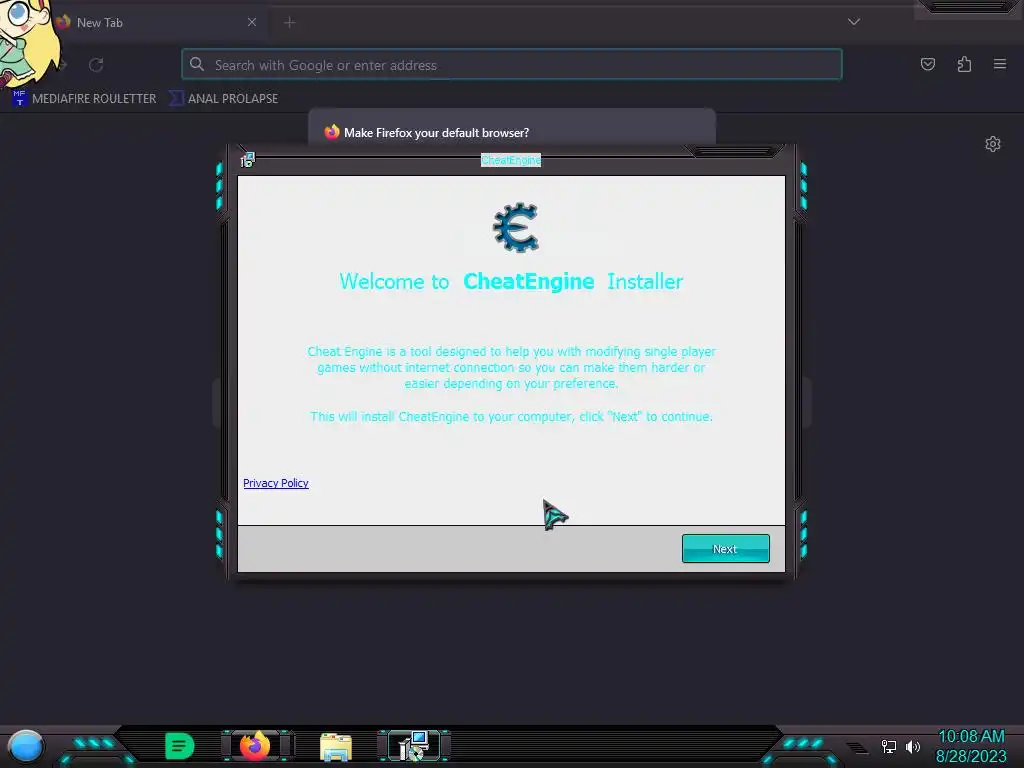Click "Make Firefox your default browser?" prompt text
The height and width of the screenshot is (768, 1024).
(436, 133)
